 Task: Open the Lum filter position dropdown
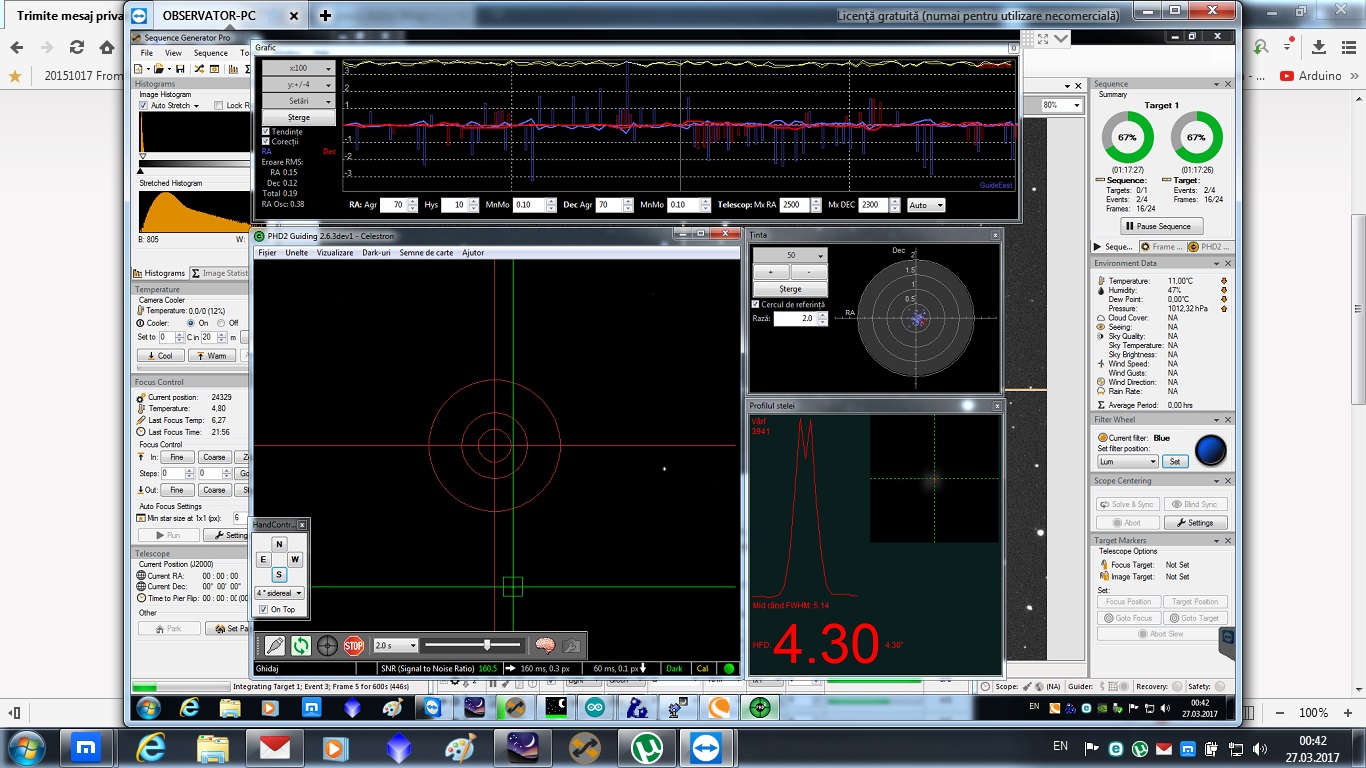point(1128,462)
